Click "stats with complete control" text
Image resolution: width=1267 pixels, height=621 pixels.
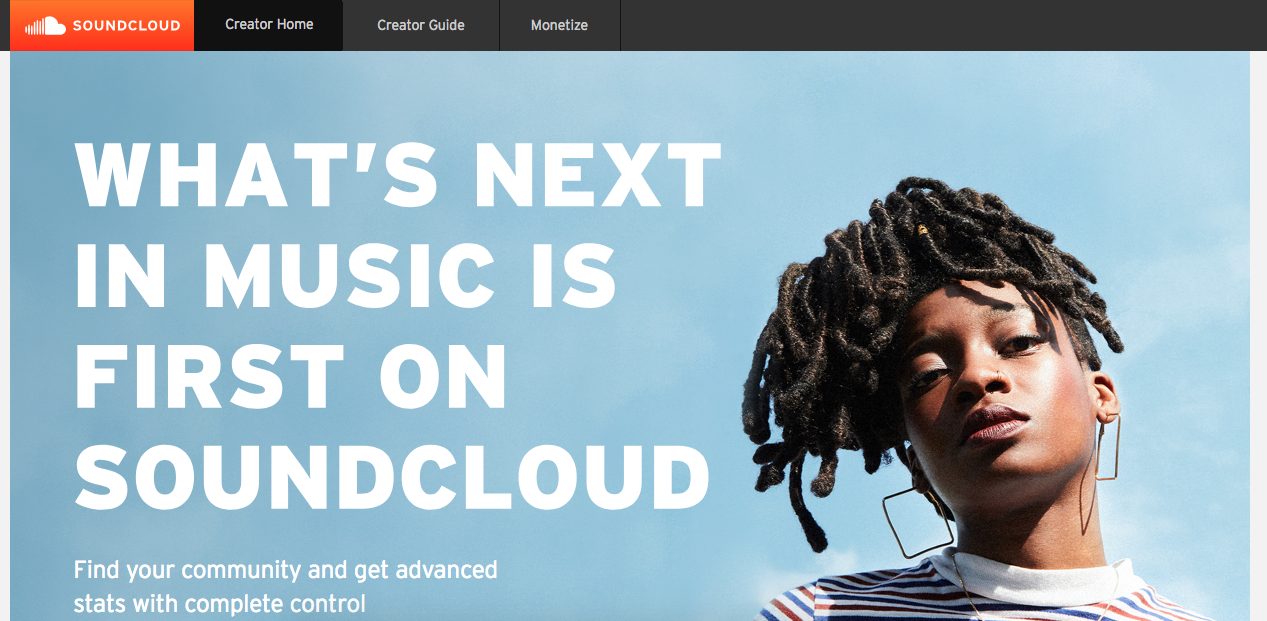coord(219,603)
